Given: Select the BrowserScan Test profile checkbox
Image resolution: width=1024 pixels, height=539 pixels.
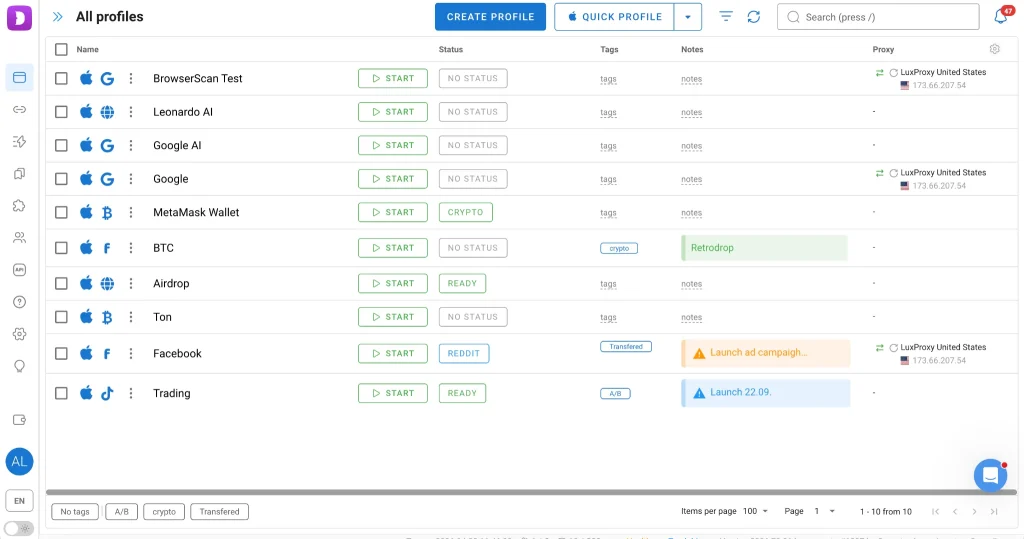Looking at the screenshot, I should pyautogui.click(x=62, y=78).
